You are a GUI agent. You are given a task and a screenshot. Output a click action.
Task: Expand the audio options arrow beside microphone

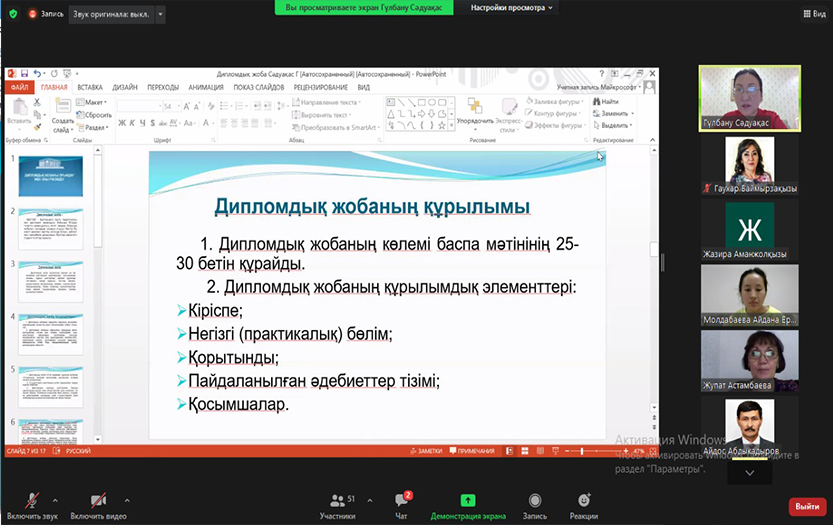(x=55, y=498)
